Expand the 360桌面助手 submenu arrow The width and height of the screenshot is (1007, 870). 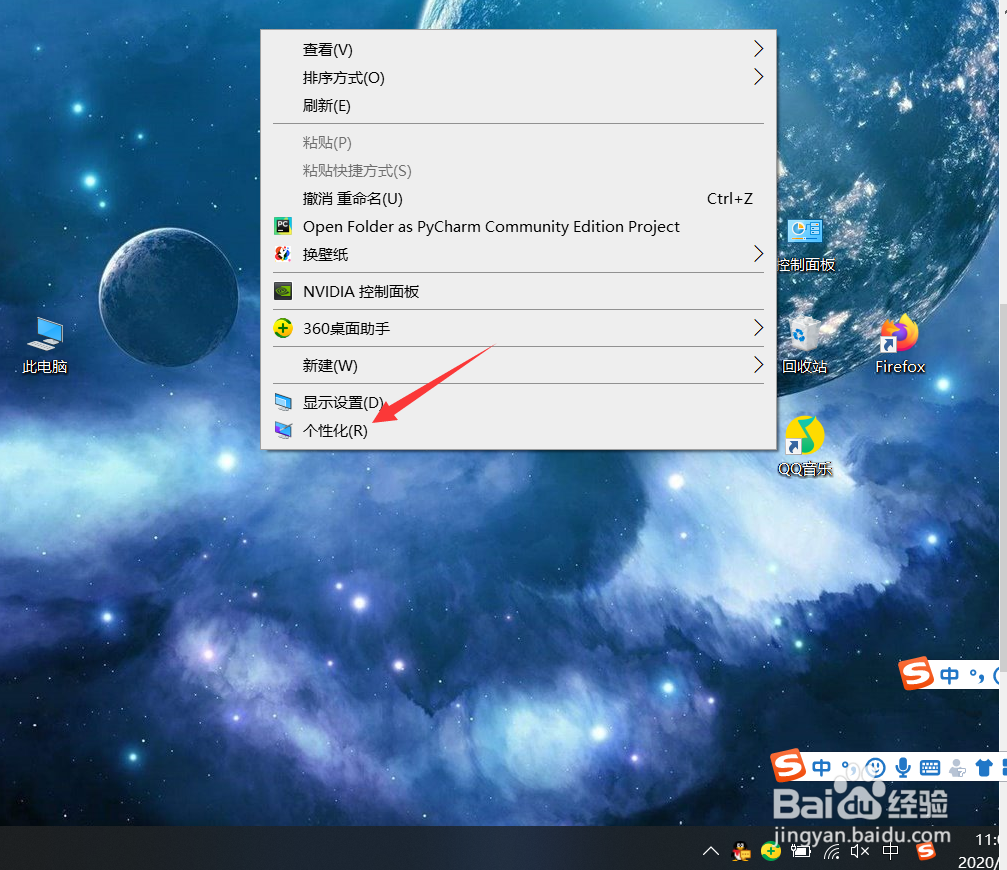(758, 328)
